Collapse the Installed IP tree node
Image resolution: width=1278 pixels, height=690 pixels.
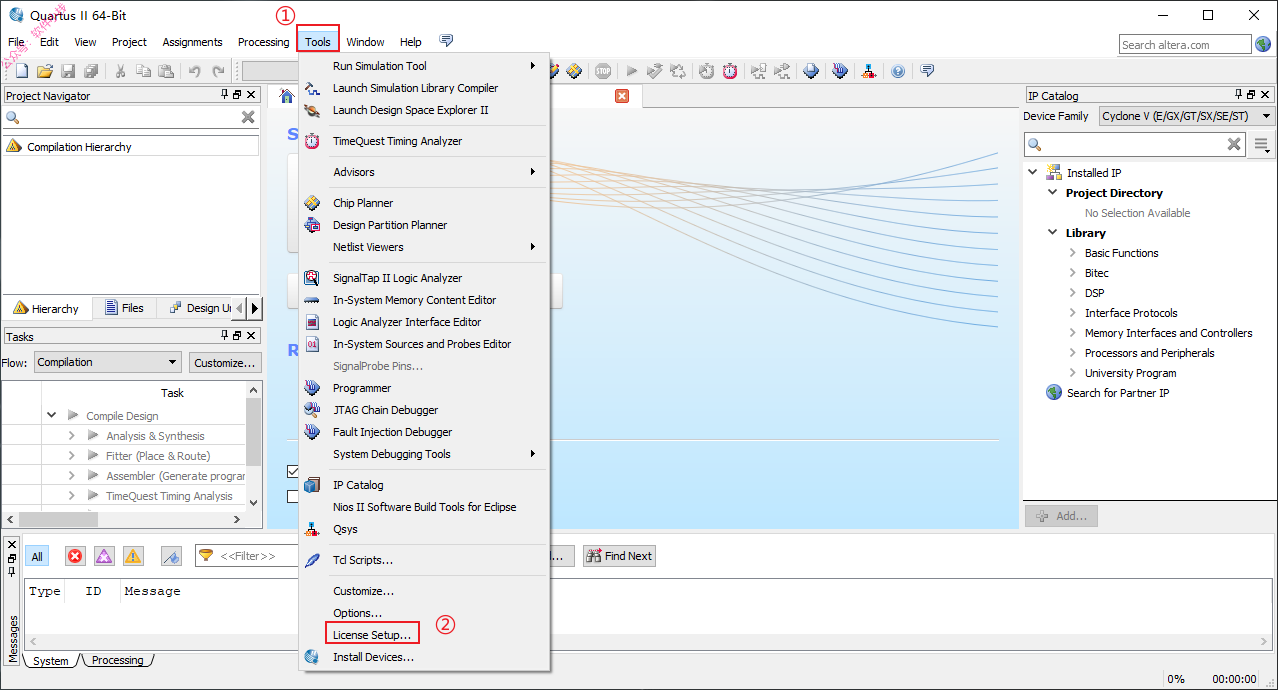pos(1034,172)
